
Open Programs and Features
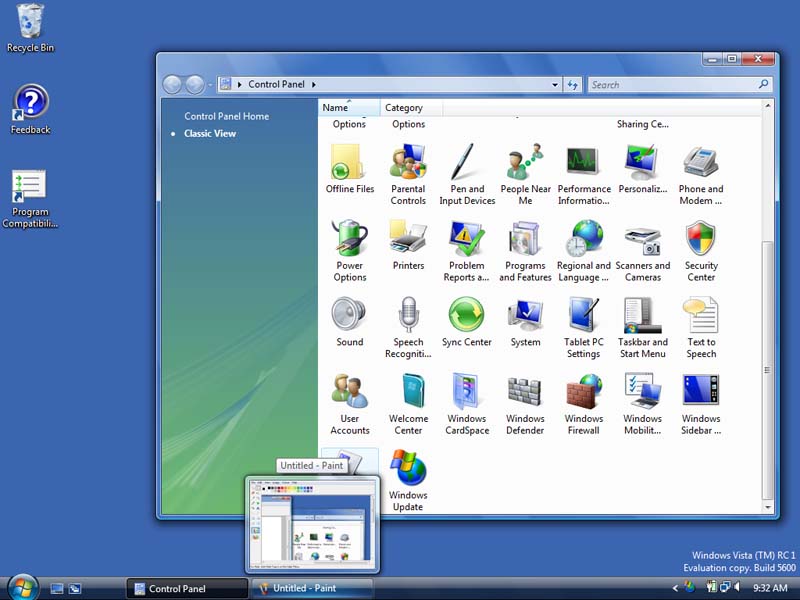[526, 251]
